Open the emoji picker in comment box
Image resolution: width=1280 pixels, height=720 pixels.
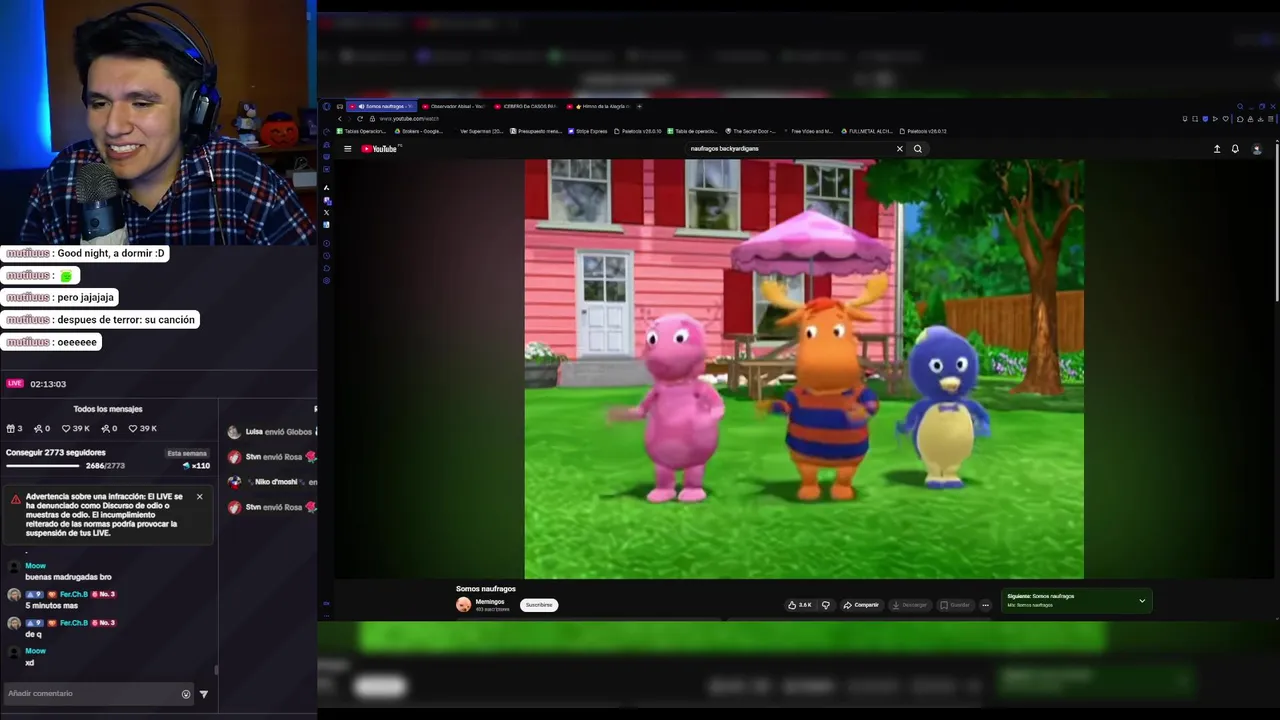coord(186,694)
